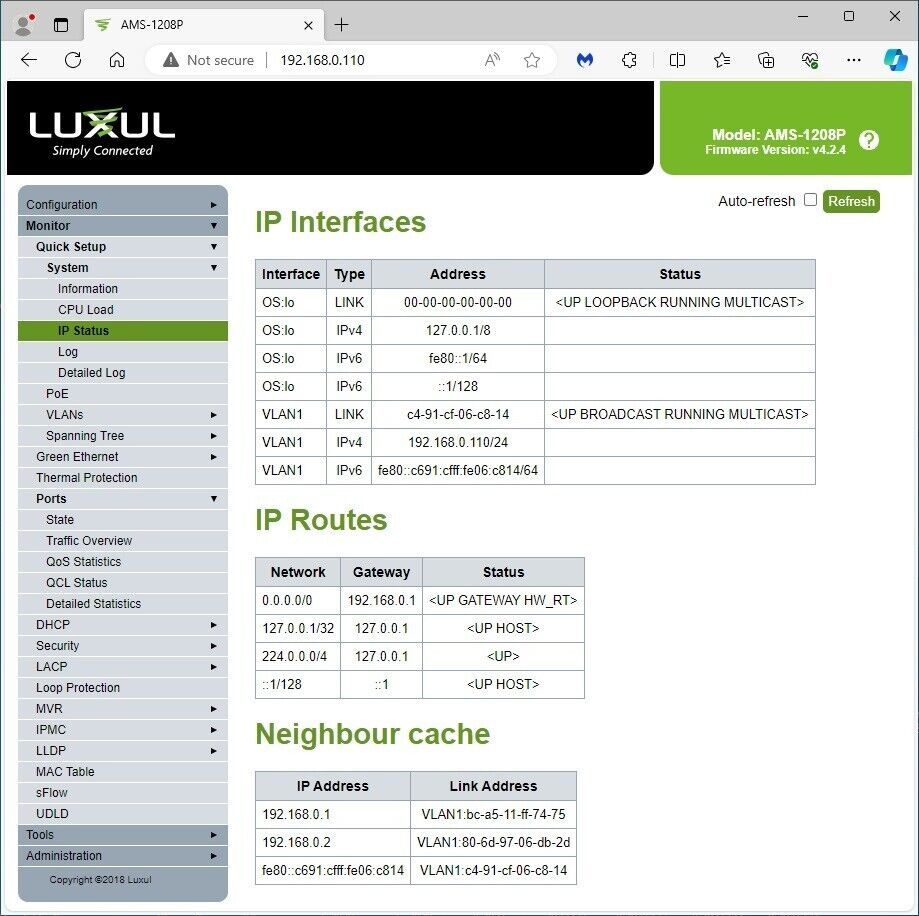Image resolution: width=919 pixels, height=916 pixels.
Task: Open Settings and more ellipsis menu
Action: pos(854,60)
